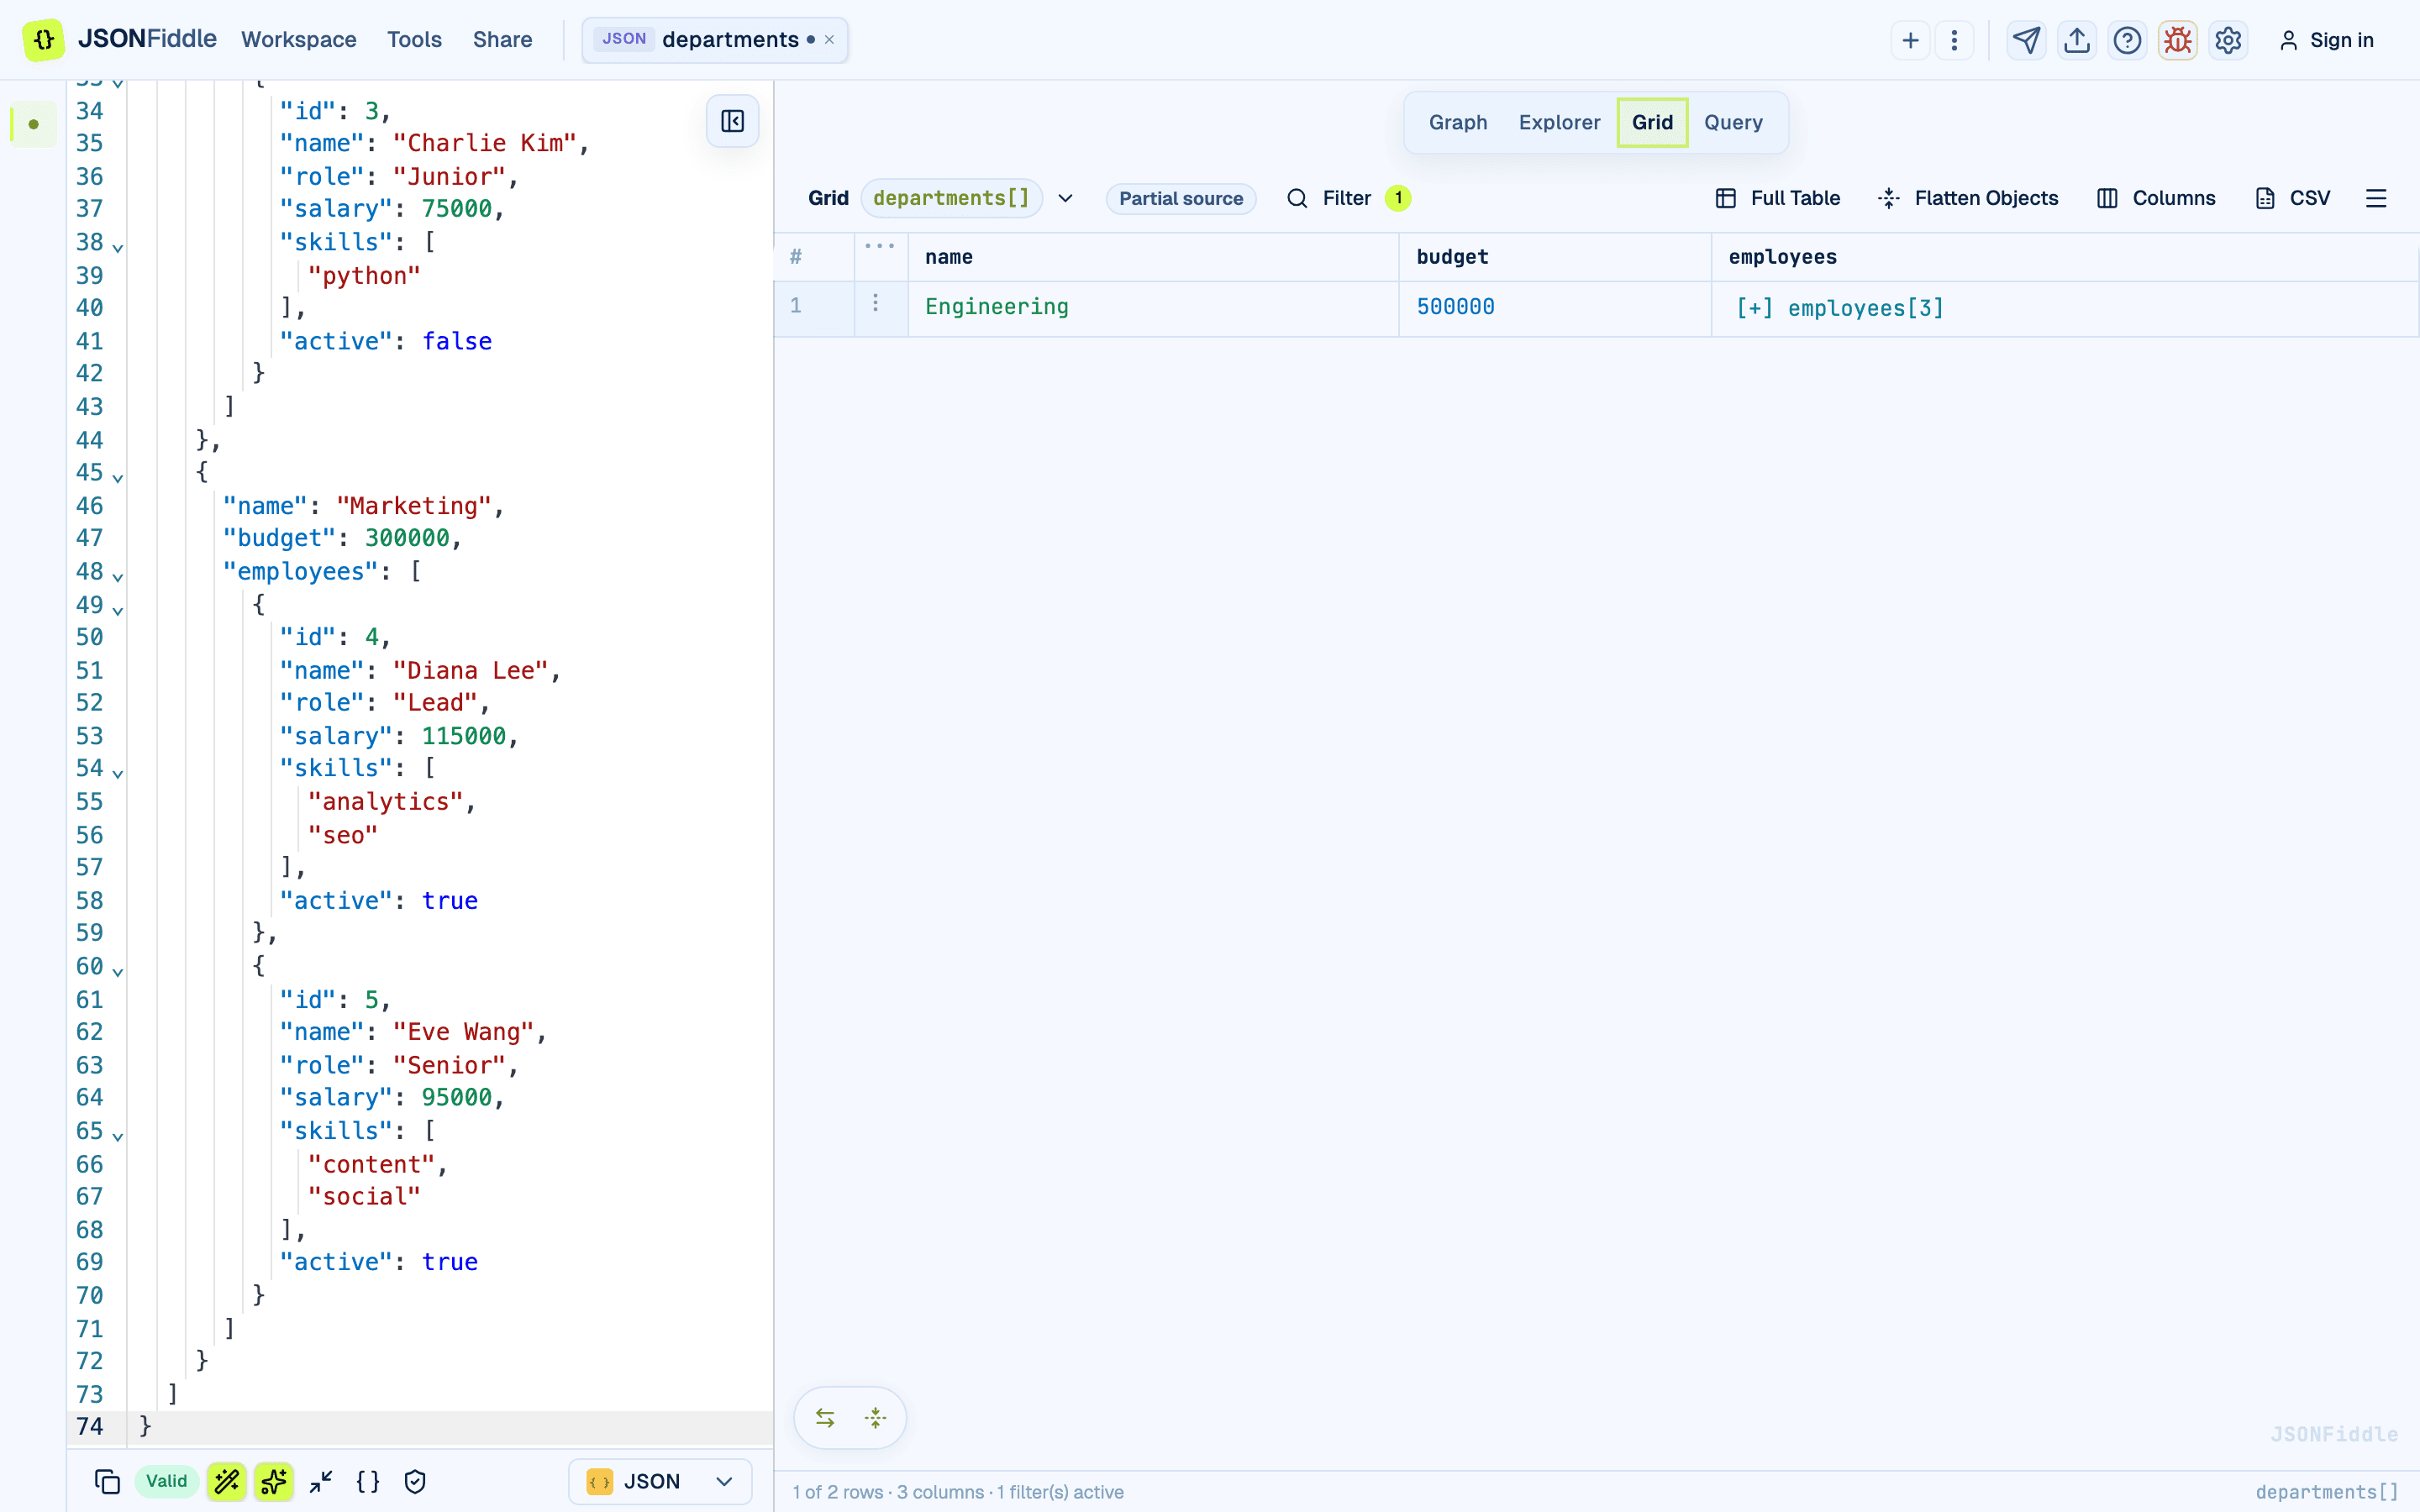
Task: Click the plus icon to add new tab
Action: point(1910,40)
